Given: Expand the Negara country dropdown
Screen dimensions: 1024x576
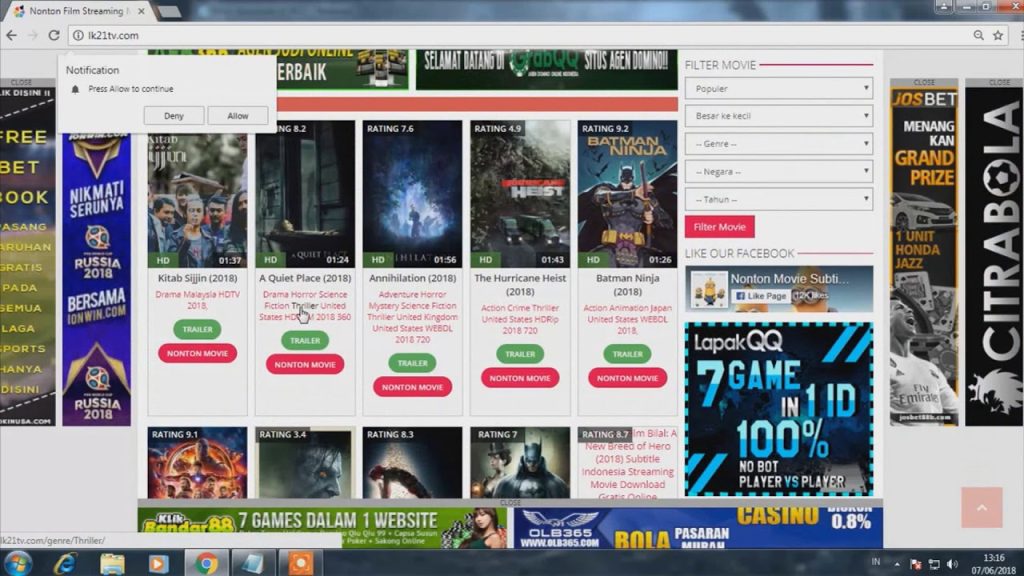Looking at the screenshot, I should click(779, 172).
